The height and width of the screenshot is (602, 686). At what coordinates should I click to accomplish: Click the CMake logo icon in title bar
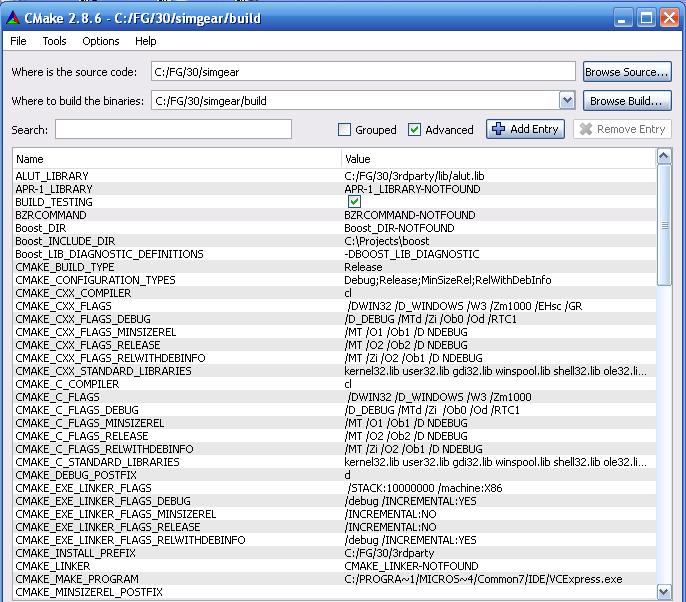click(x=13, y=17)
